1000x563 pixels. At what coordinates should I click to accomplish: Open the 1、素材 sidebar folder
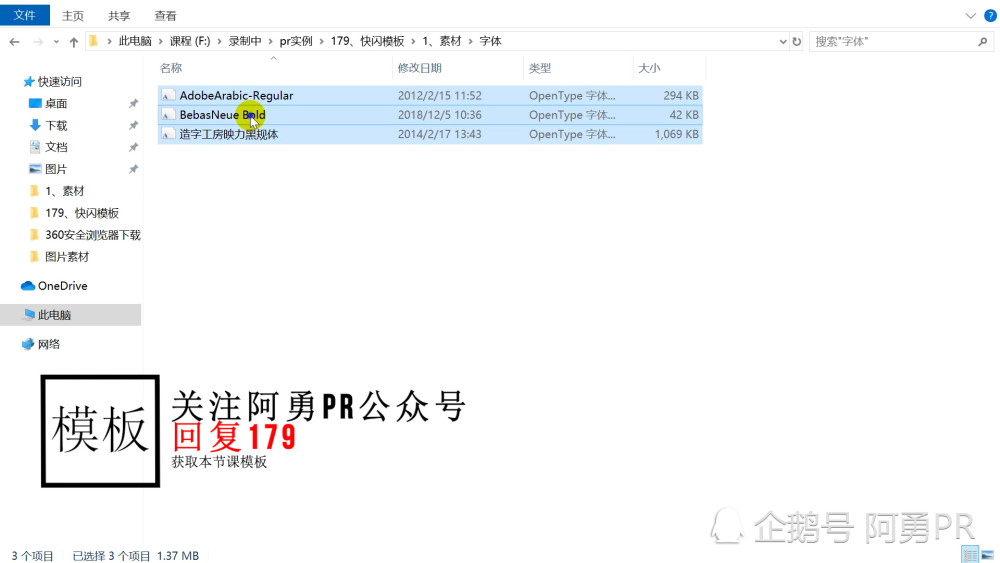click(64, 191)
